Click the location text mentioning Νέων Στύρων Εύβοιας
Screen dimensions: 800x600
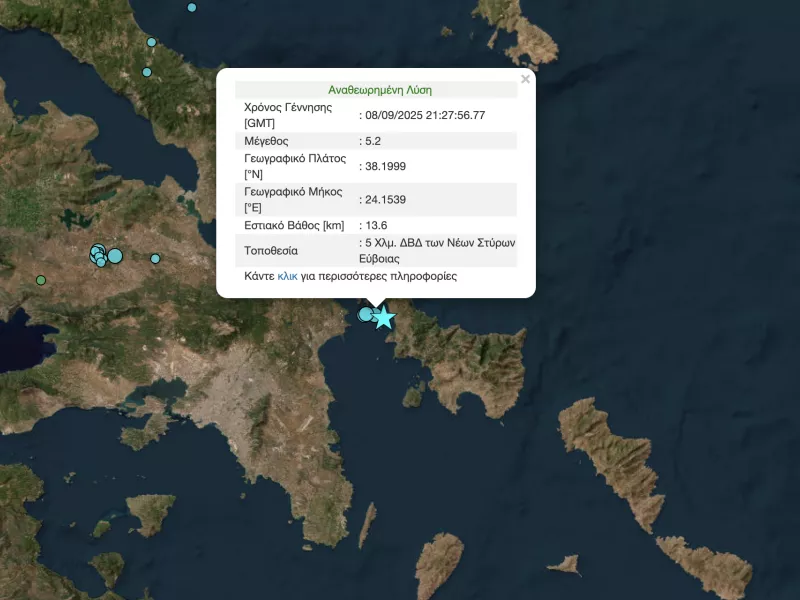coord(440,250)
